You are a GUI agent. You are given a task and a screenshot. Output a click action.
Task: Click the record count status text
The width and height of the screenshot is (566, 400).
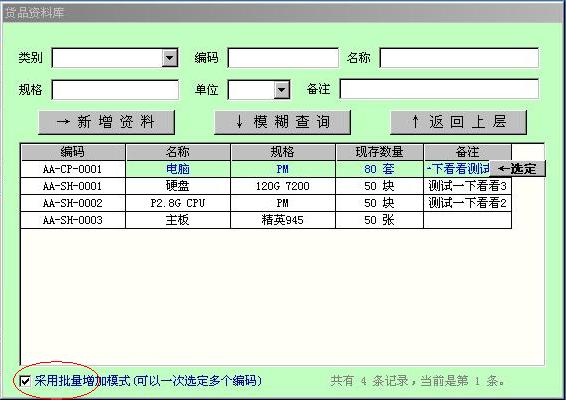[x=418, y=381]
